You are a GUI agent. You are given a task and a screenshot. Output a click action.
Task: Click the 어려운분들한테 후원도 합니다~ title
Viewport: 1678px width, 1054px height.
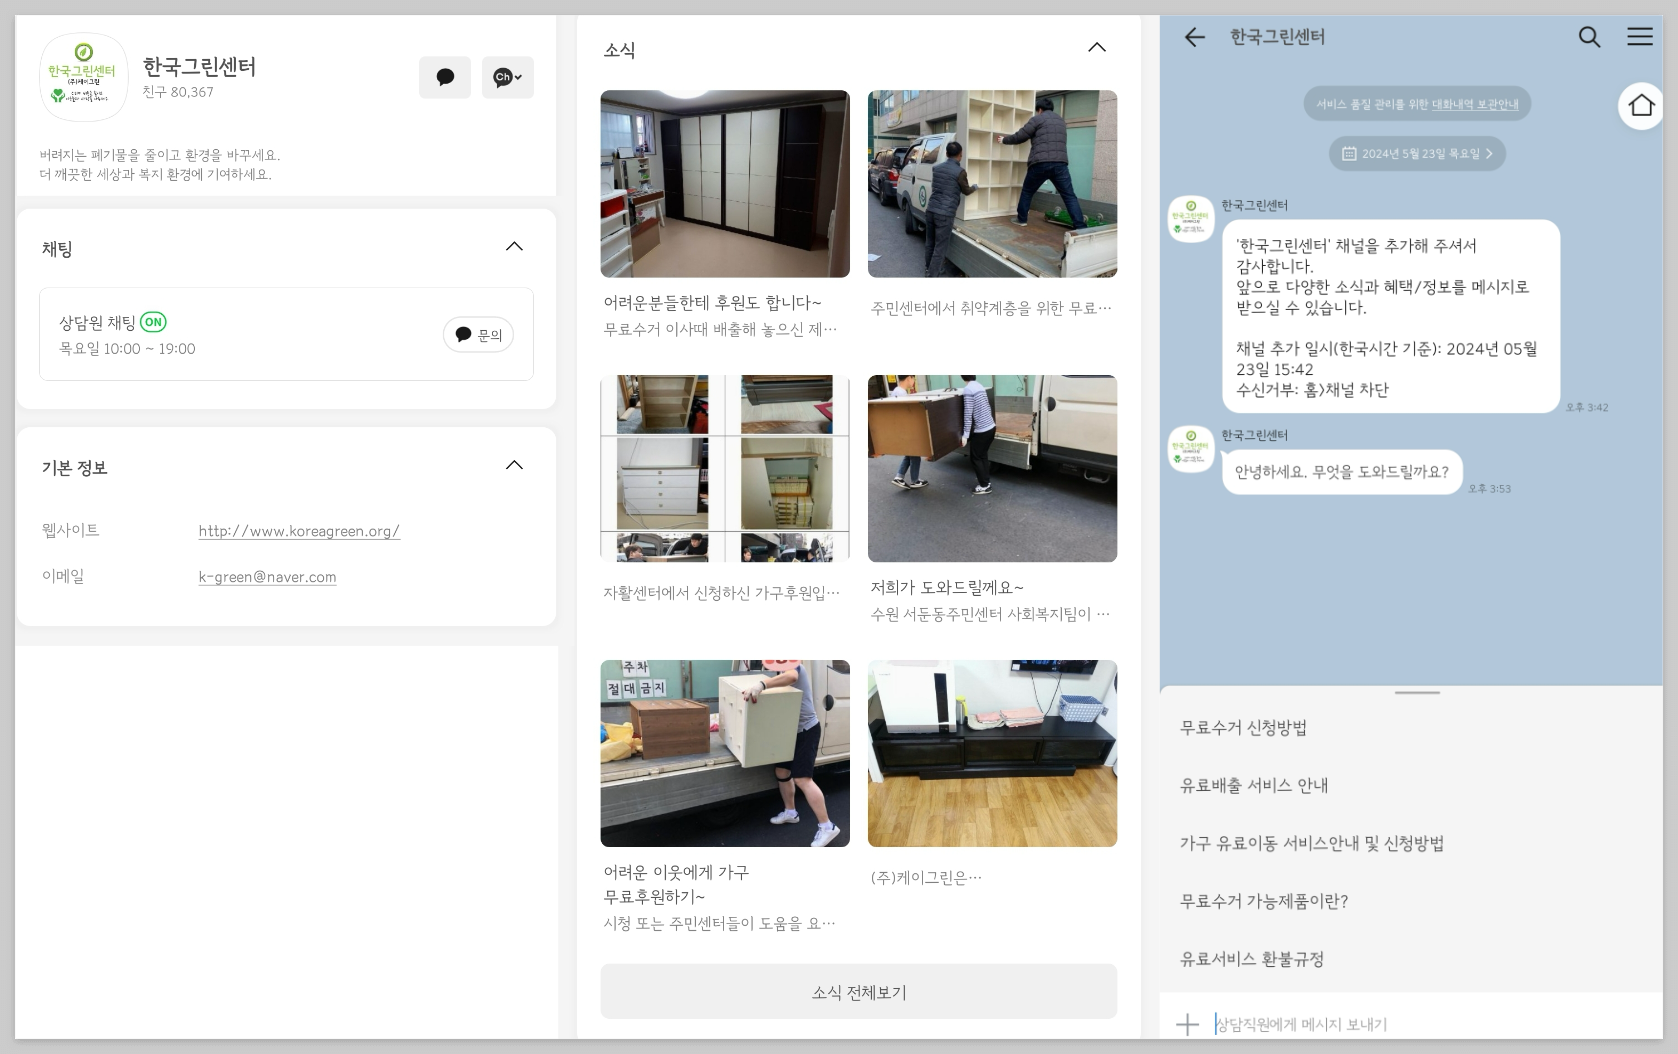(x=712, y=302)
